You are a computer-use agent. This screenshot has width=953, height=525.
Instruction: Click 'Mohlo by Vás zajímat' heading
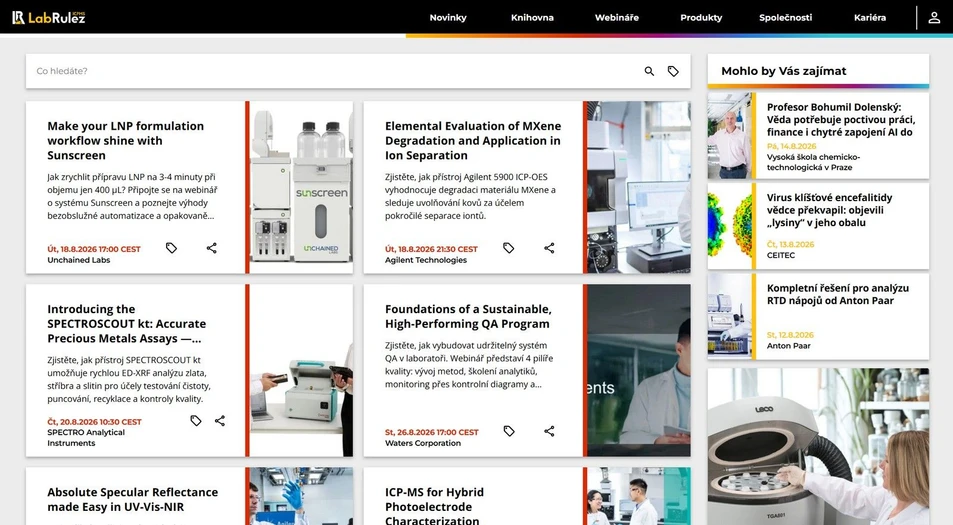(783, 71)
